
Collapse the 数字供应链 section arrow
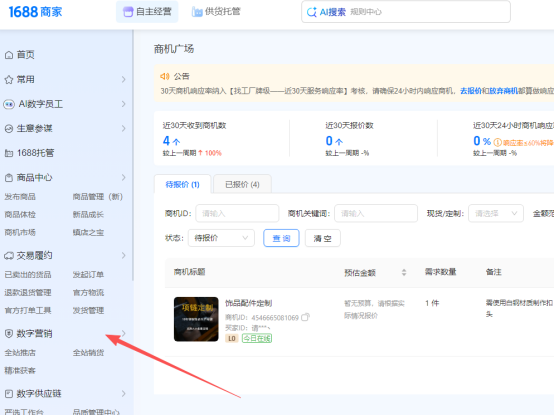pyautogui.click(x=123, y=393)
